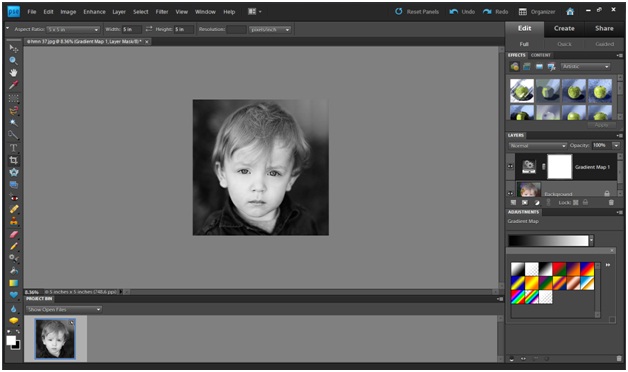Select the Rectangular Marquee tool

point(14,98)
